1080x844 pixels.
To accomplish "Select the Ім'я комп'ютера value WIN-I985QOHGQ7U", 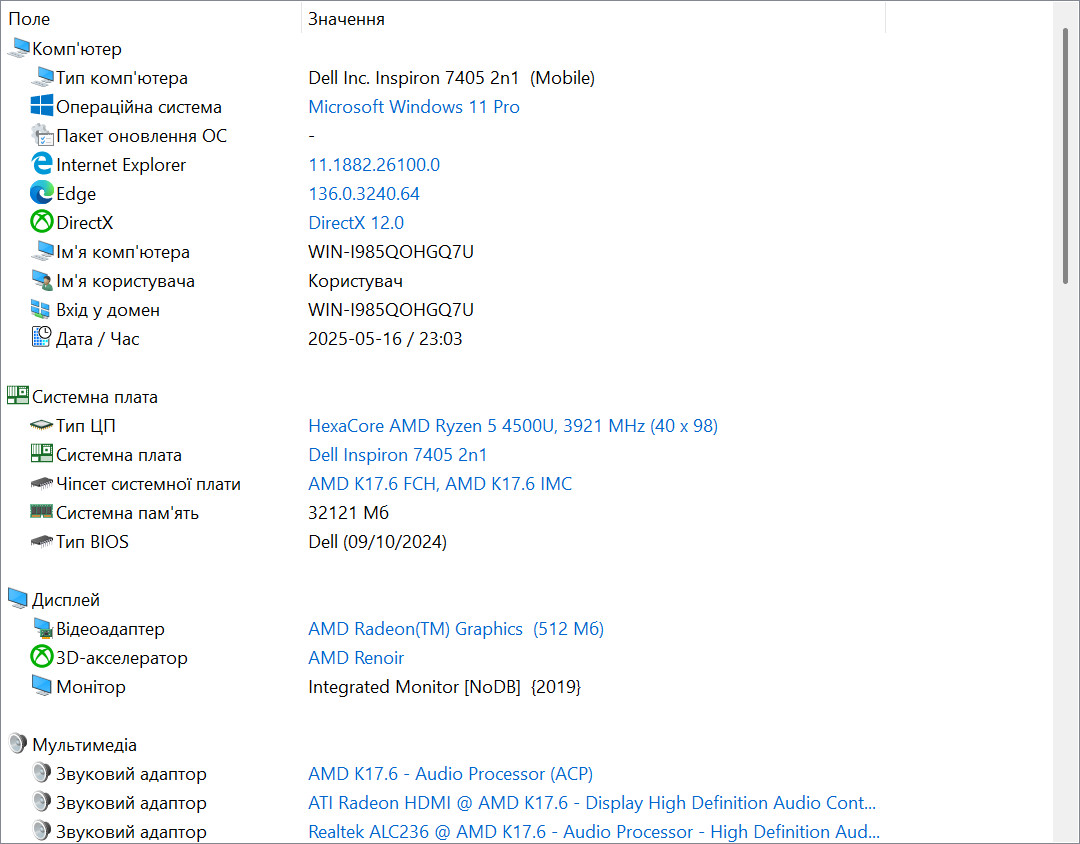I will pos(391,251).
